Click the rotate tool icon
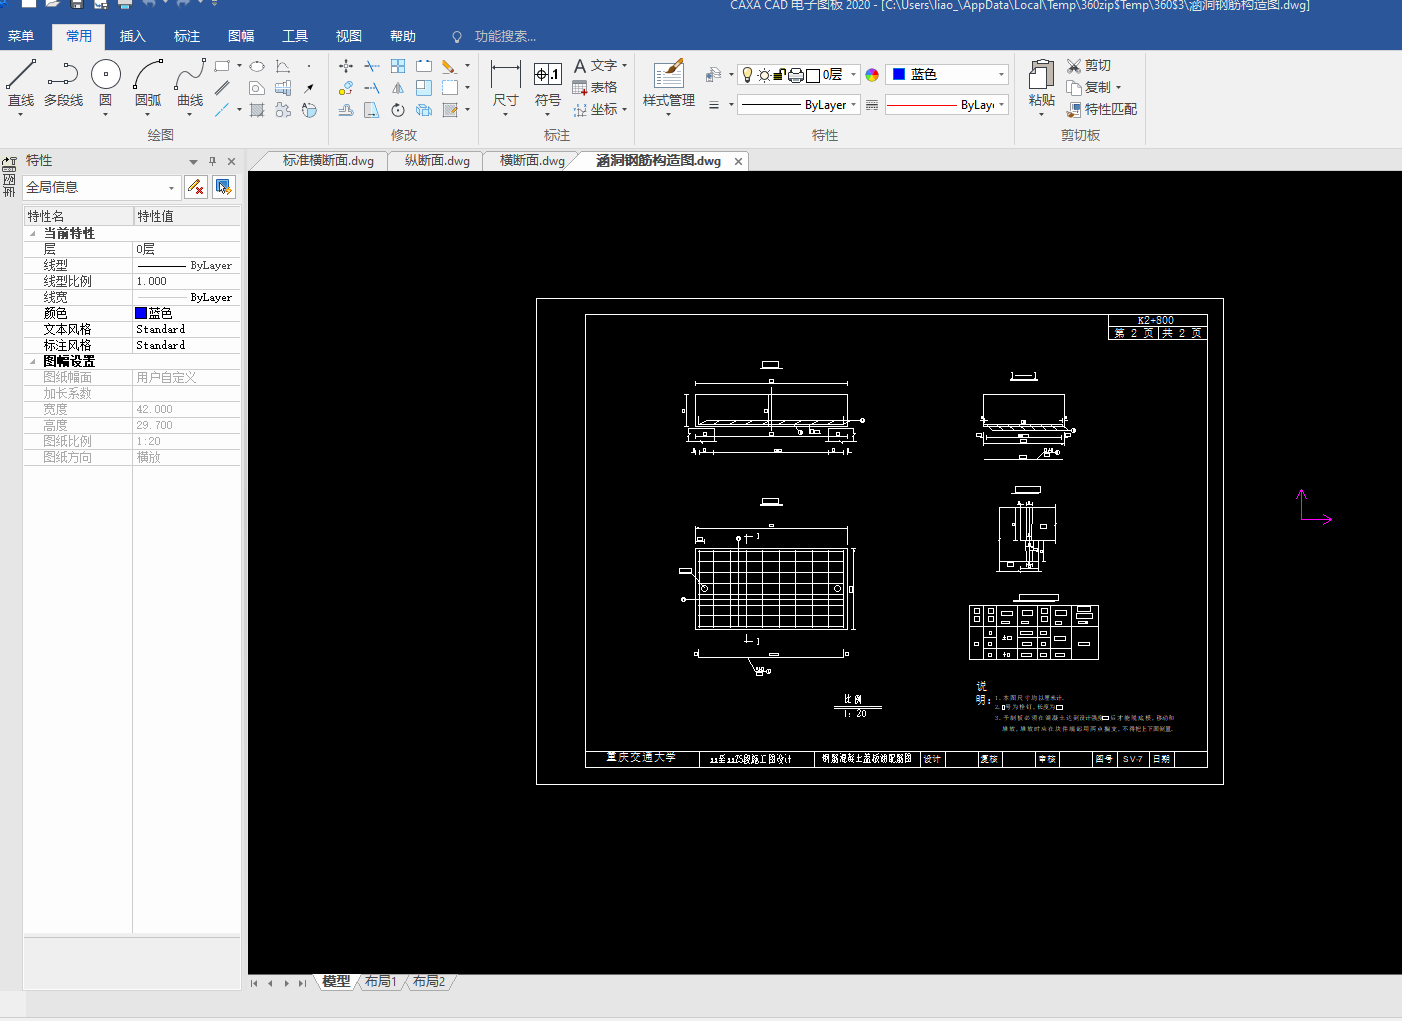1402x1021 pixels. (x=398, y=110)
